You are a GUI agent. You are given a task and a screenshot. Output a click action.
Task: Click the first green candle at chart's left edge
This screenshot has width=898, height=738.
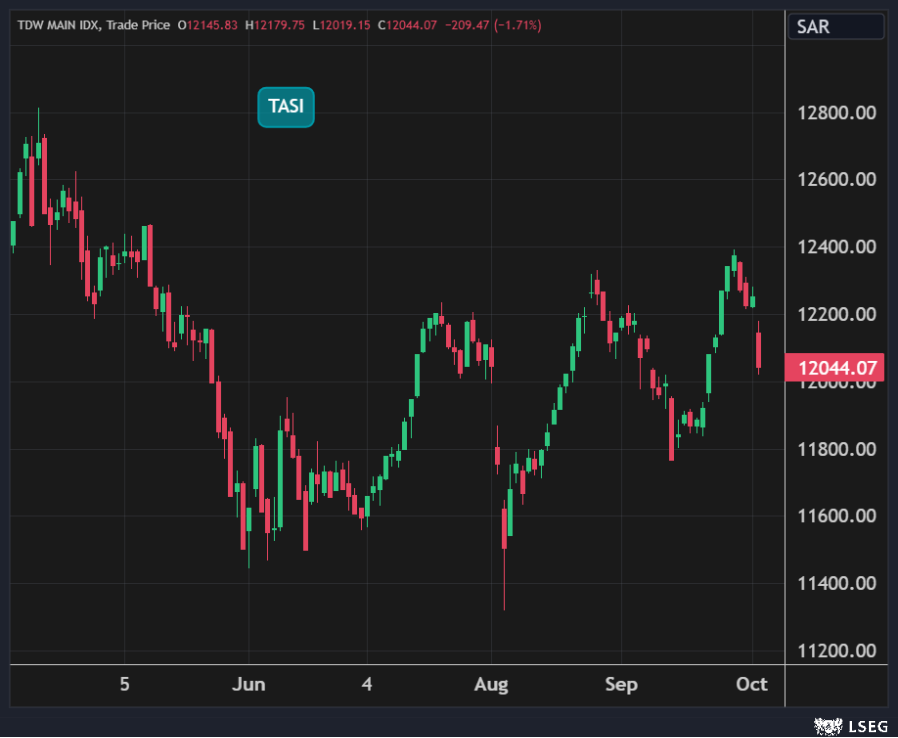(13, 233)
